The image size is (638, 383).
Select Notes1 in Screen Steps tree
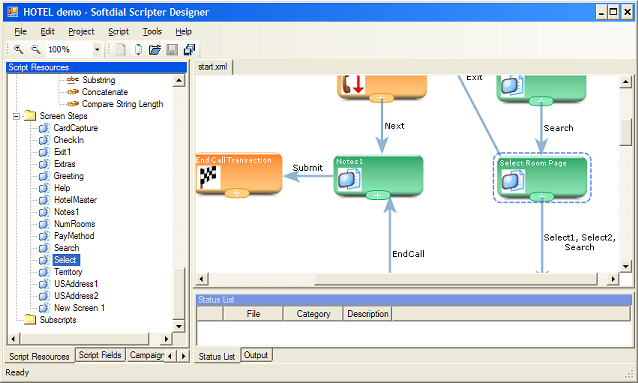[66, 212]
